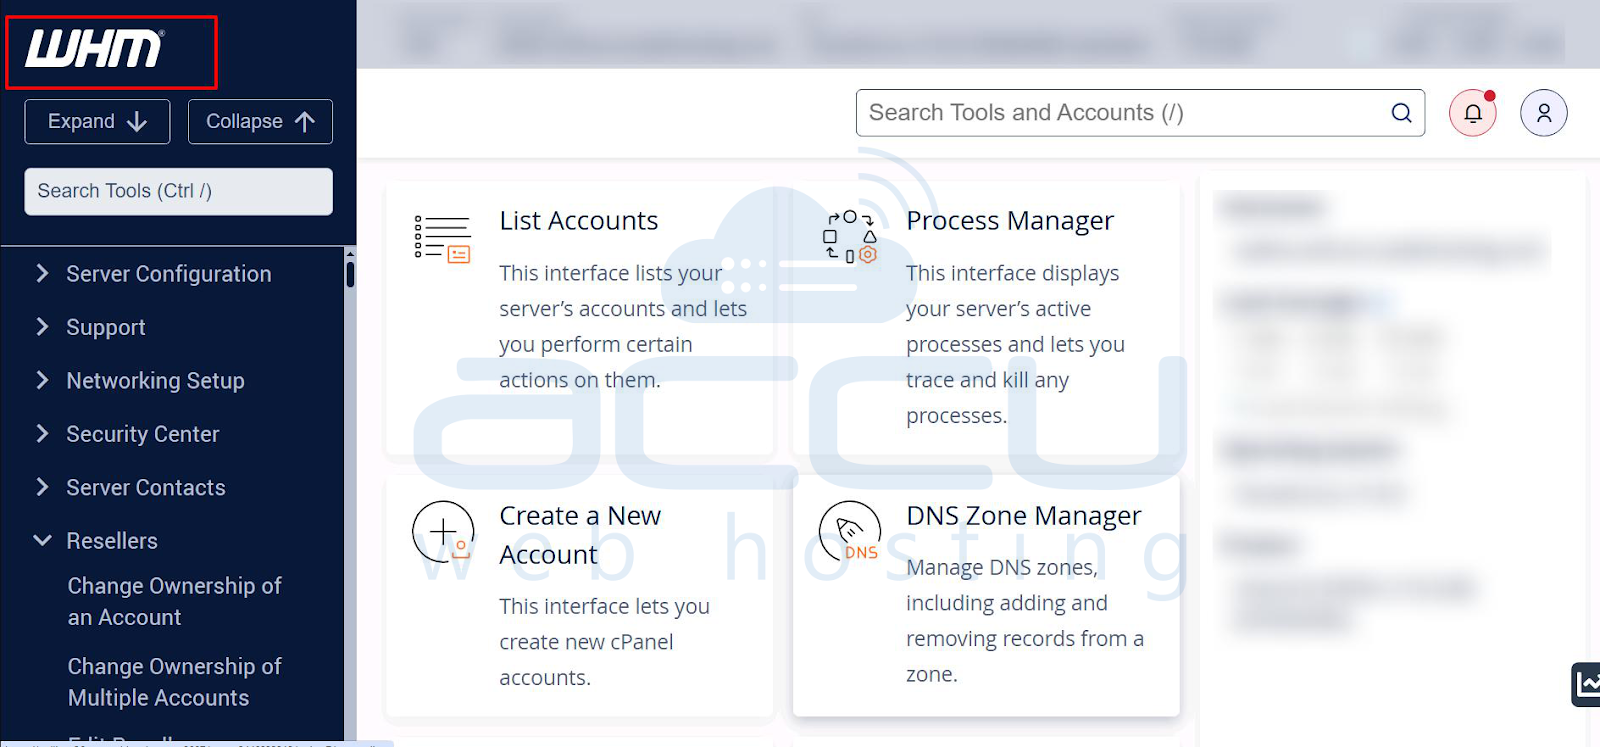The image size is (1600, 747).
Task: Open the user profile icon
Action: [x=1544, y=113]
